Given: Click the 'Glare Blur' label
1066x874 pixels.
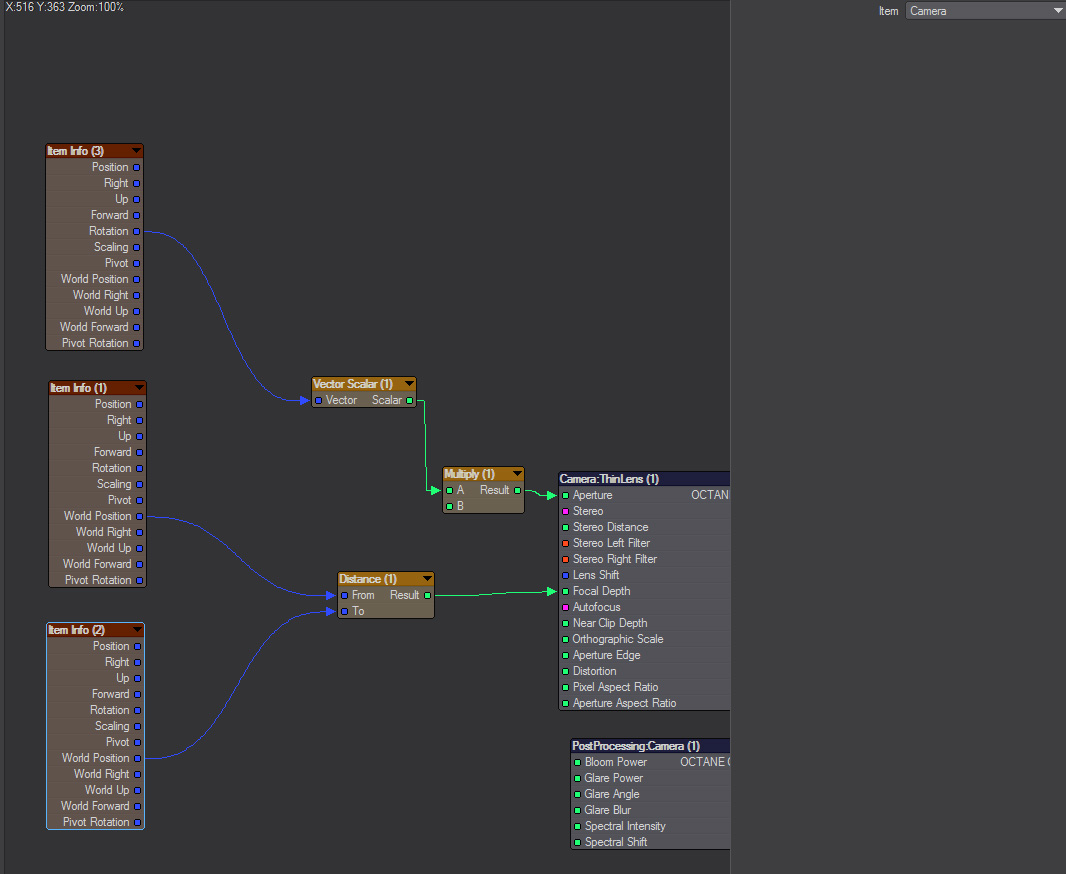Looking at the screenshot, I should coord(608,810).
